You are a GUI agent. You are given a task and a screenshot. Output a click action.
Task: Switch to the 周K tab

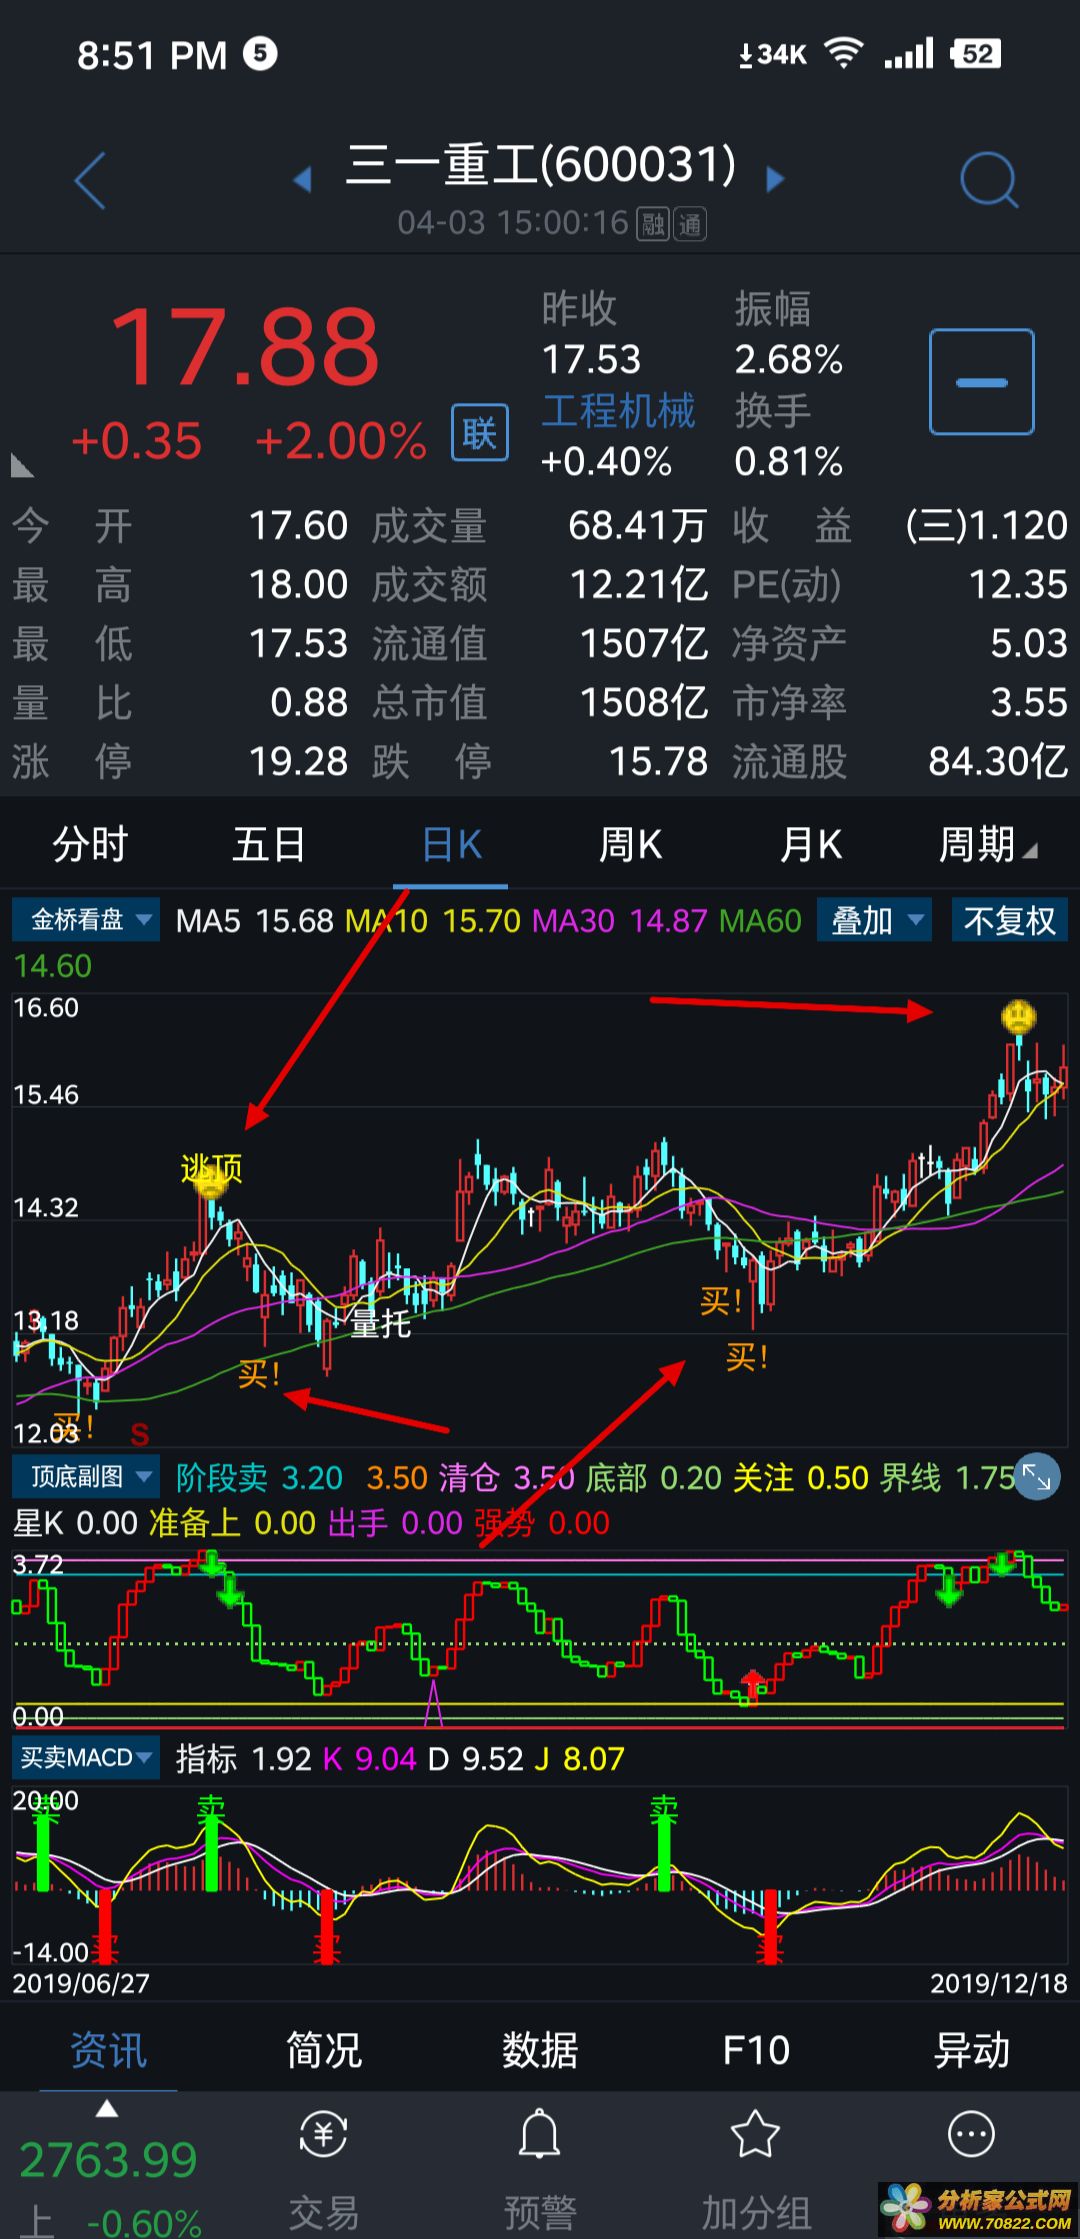630,845
